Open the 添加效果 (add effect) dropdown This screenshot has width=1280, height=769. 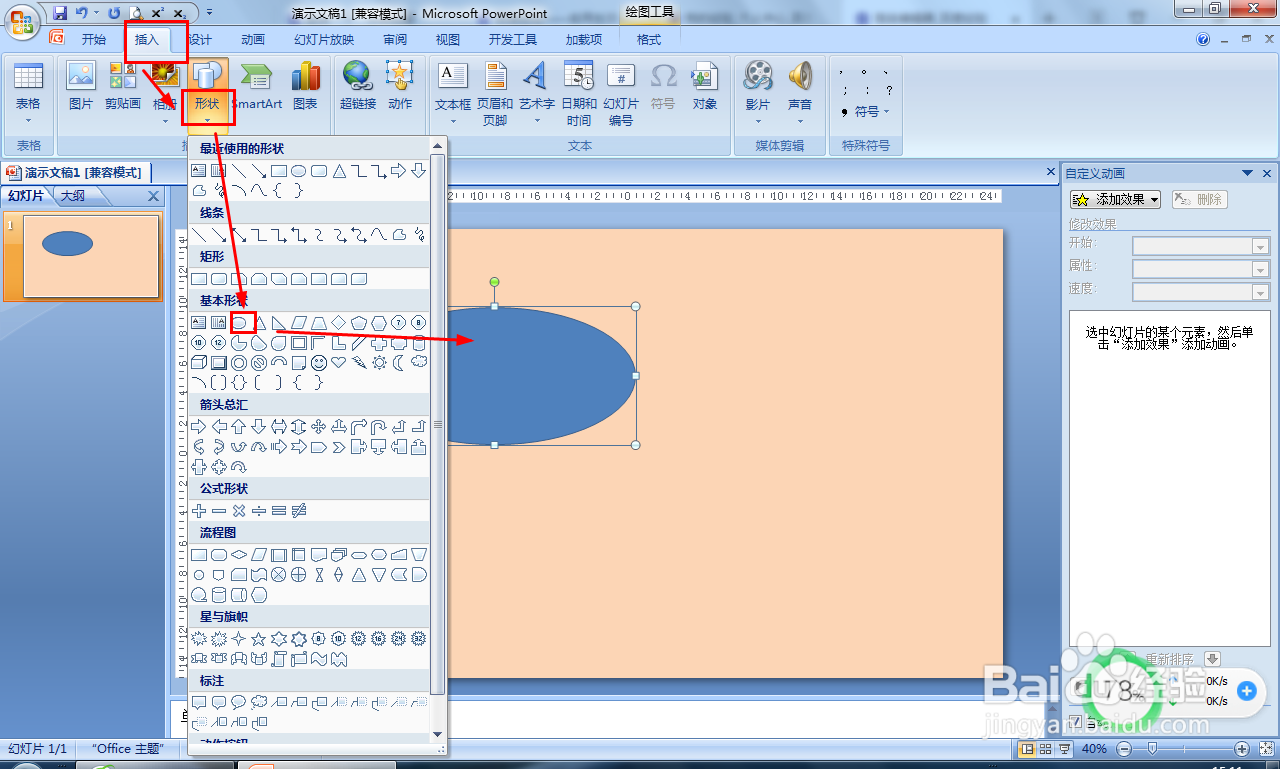[x=1116, y=200]
